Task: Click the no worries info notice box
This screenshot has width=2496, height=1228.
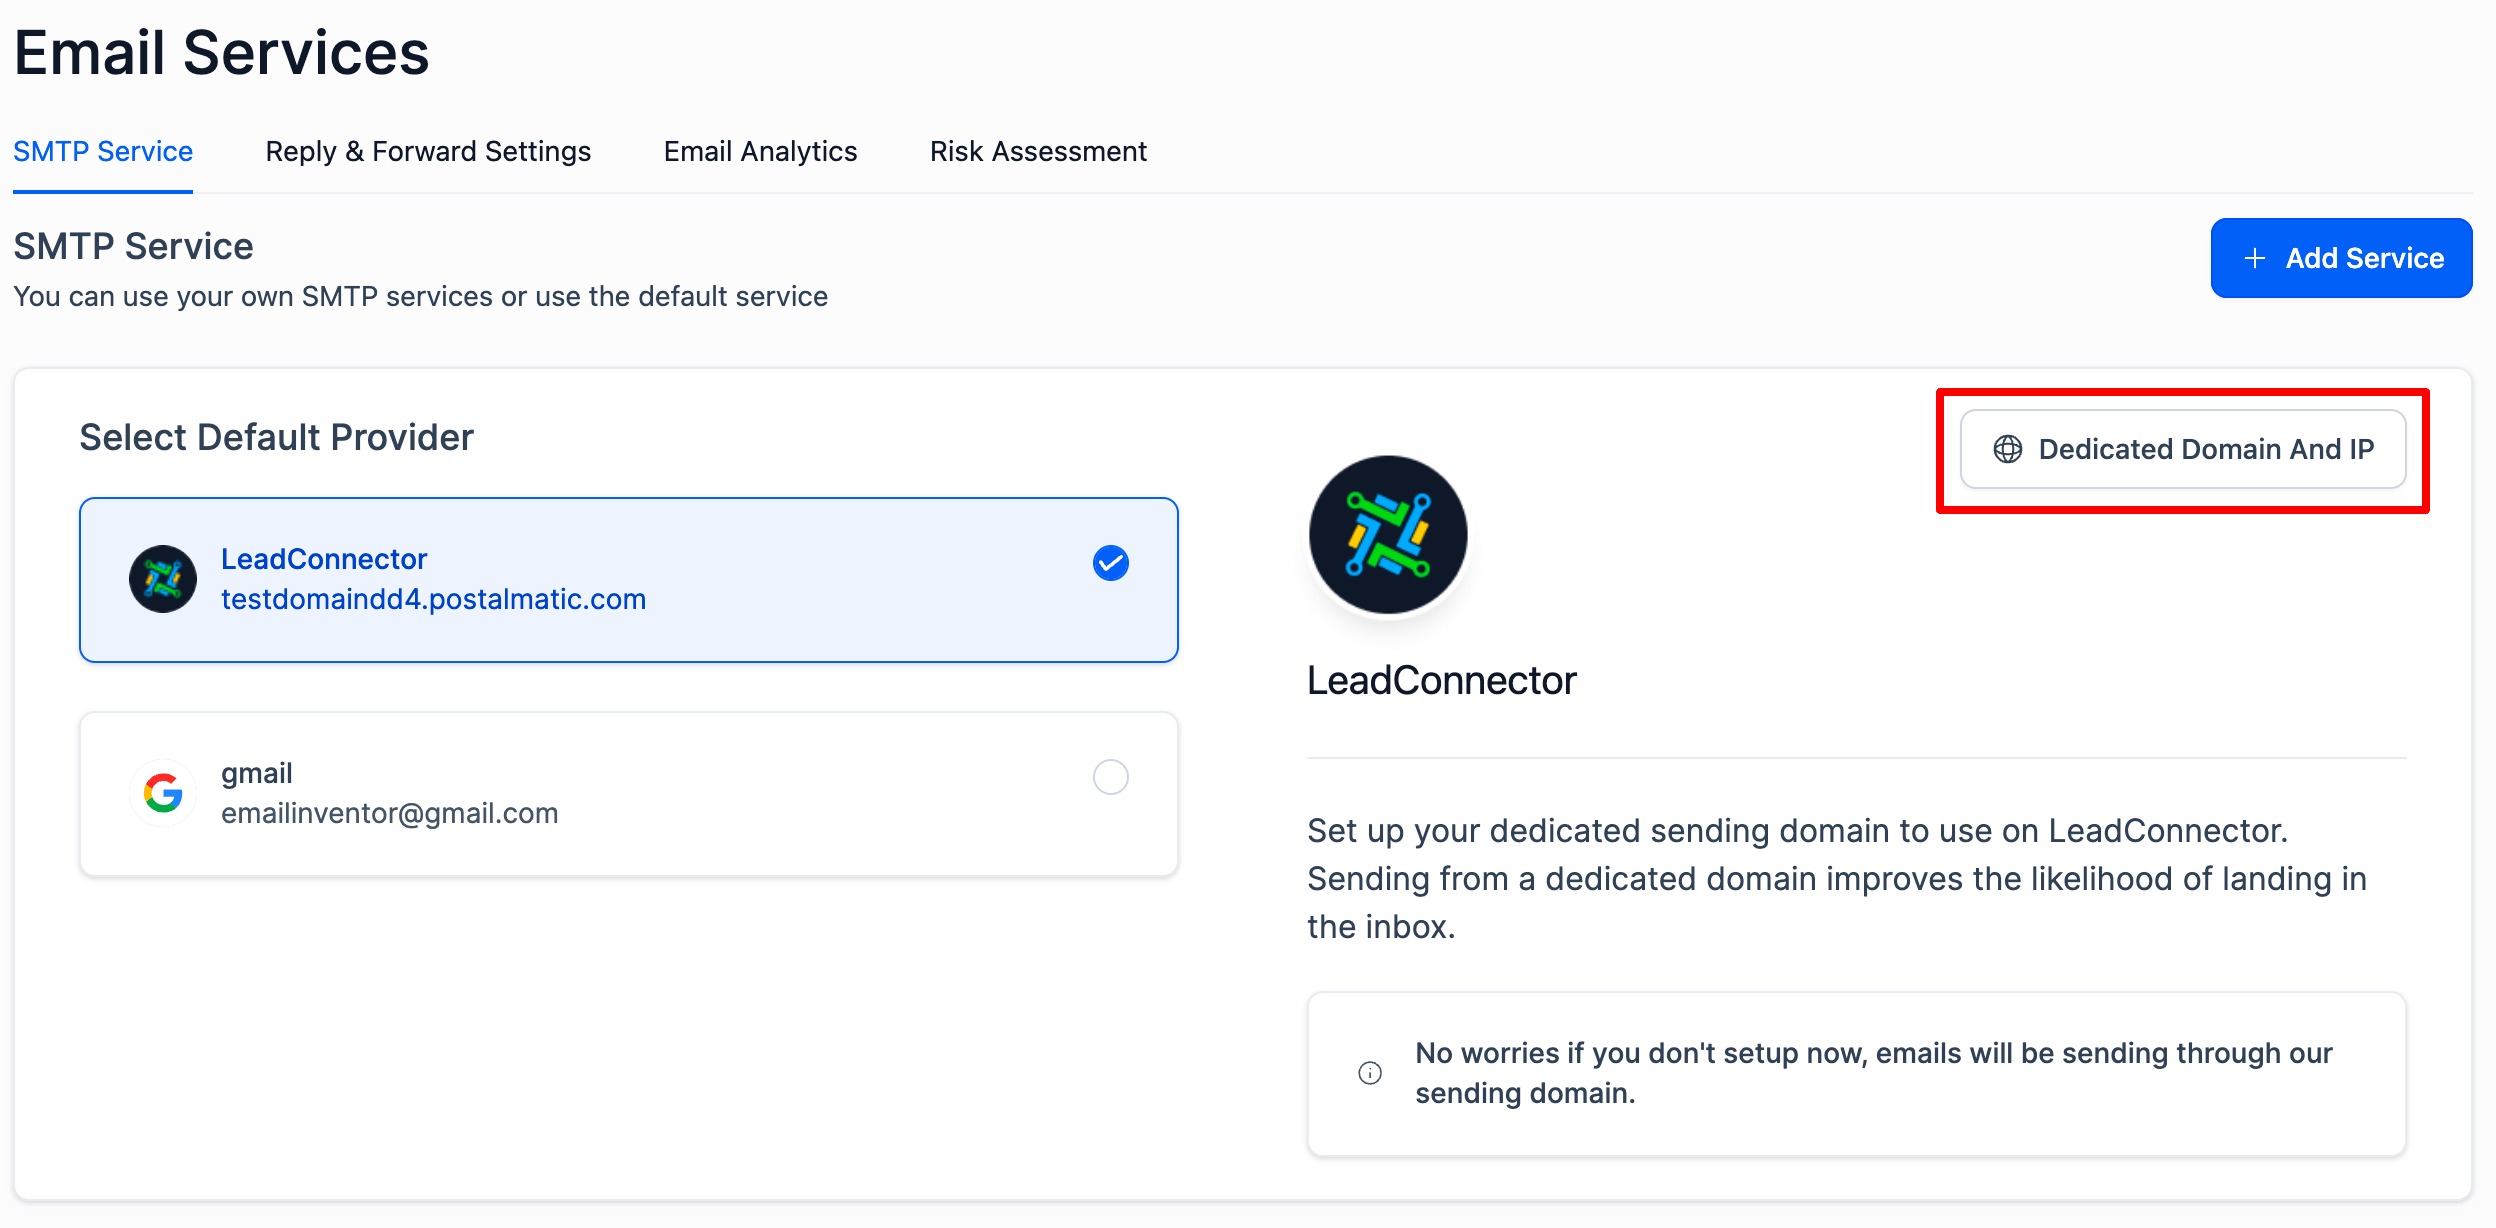Action: [x=1856, y=1073]
